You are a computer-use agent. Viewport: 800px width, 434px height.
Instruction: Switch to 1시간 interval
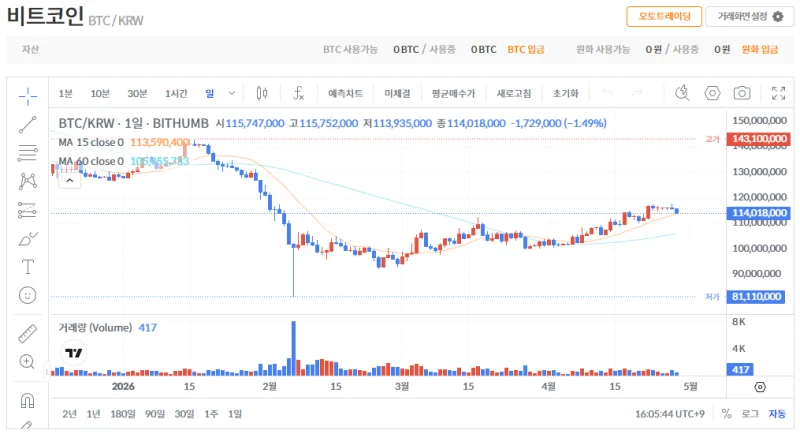(x=176, y=93)
